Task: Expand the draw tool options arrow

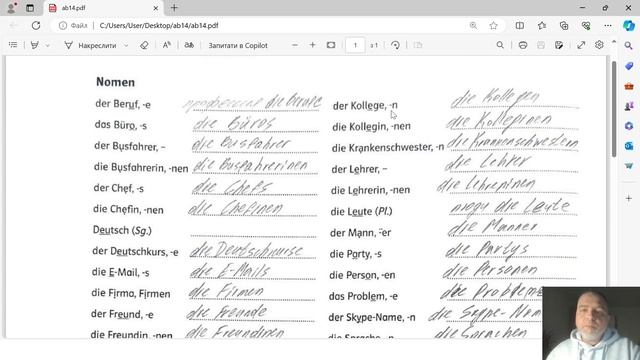Action: [126, 45]
